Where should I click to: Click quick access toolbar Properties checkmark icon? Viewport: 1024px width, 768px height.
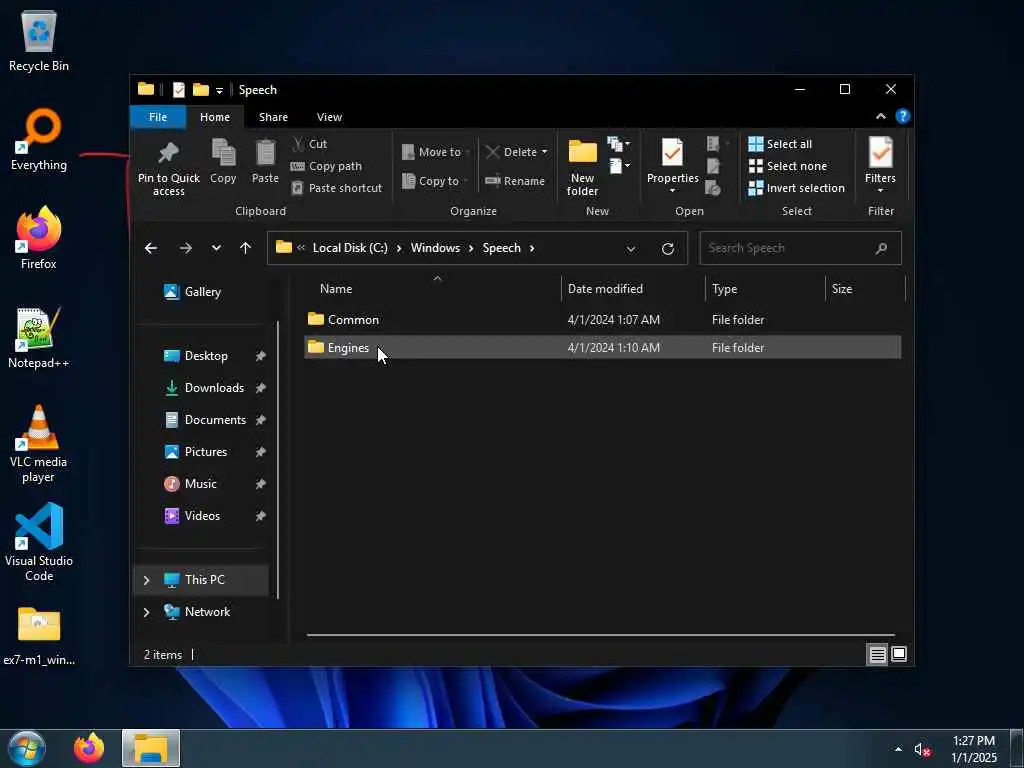coord(179,90)
